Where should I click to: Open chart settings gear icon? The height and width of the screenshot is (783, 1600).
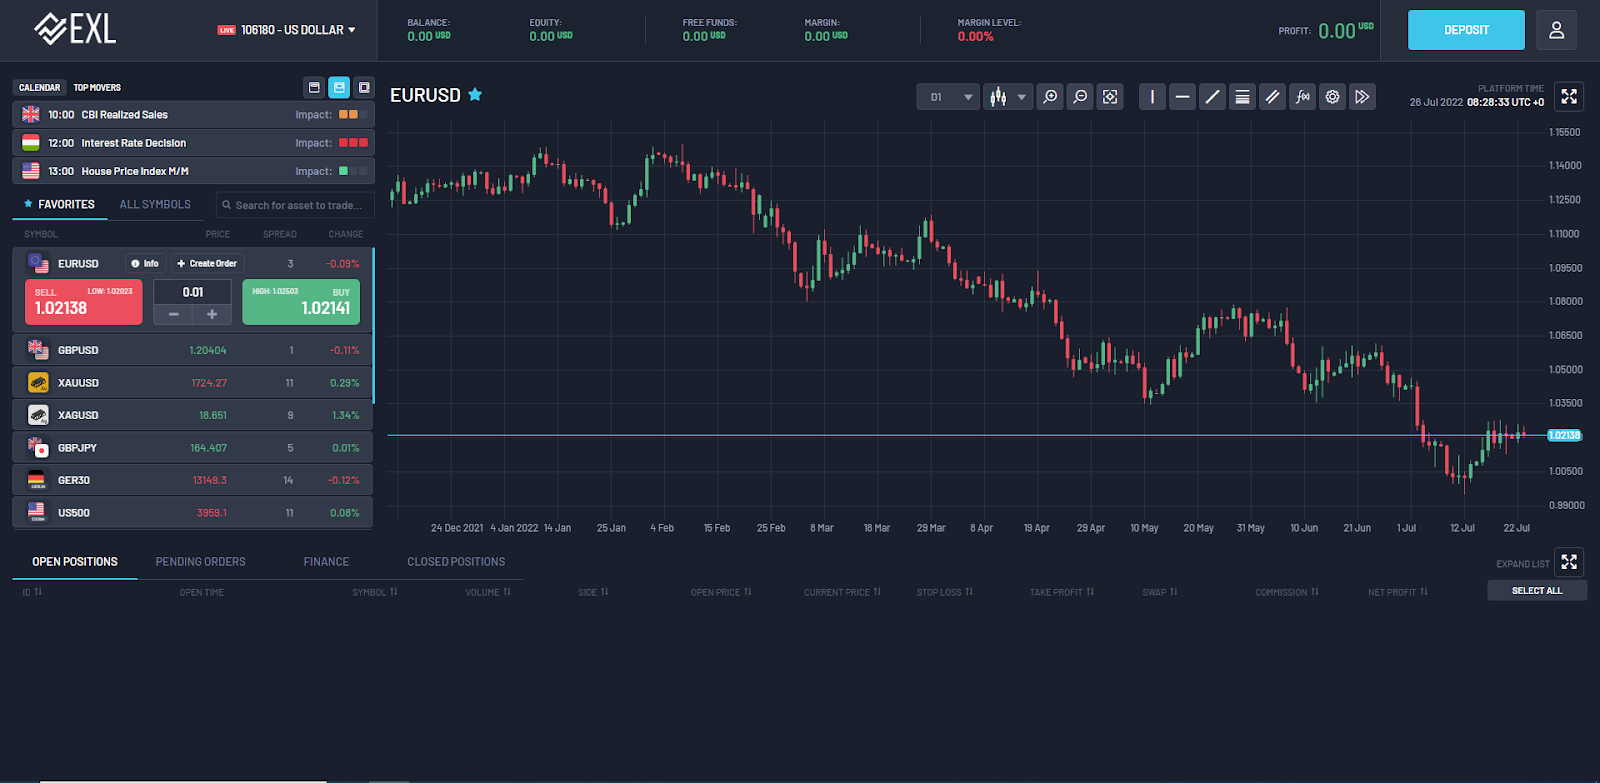(x=1332, y=97)
